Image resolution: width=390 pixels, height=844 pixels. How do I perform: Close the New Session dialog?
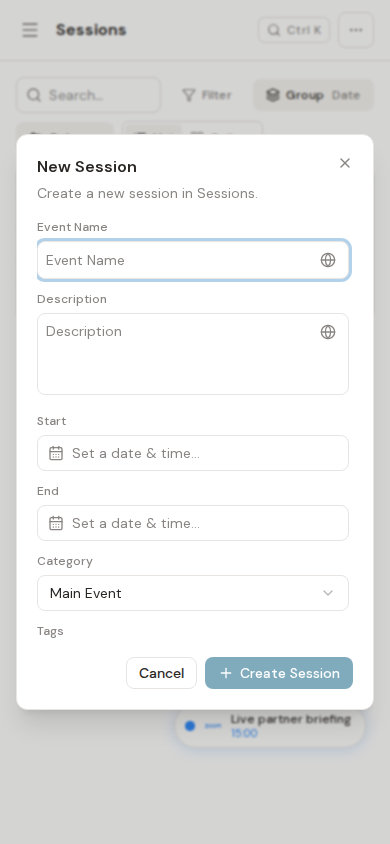tap(345, 163)
